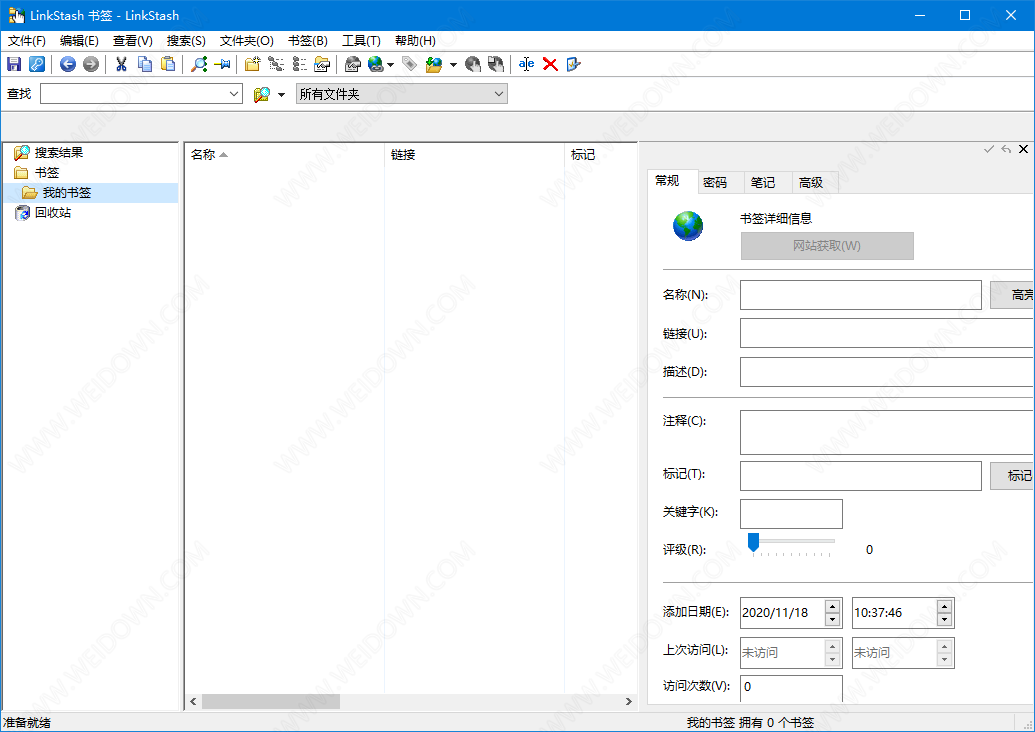
Task: Open the 文件(F) menu
Action: tap(26, 41)
